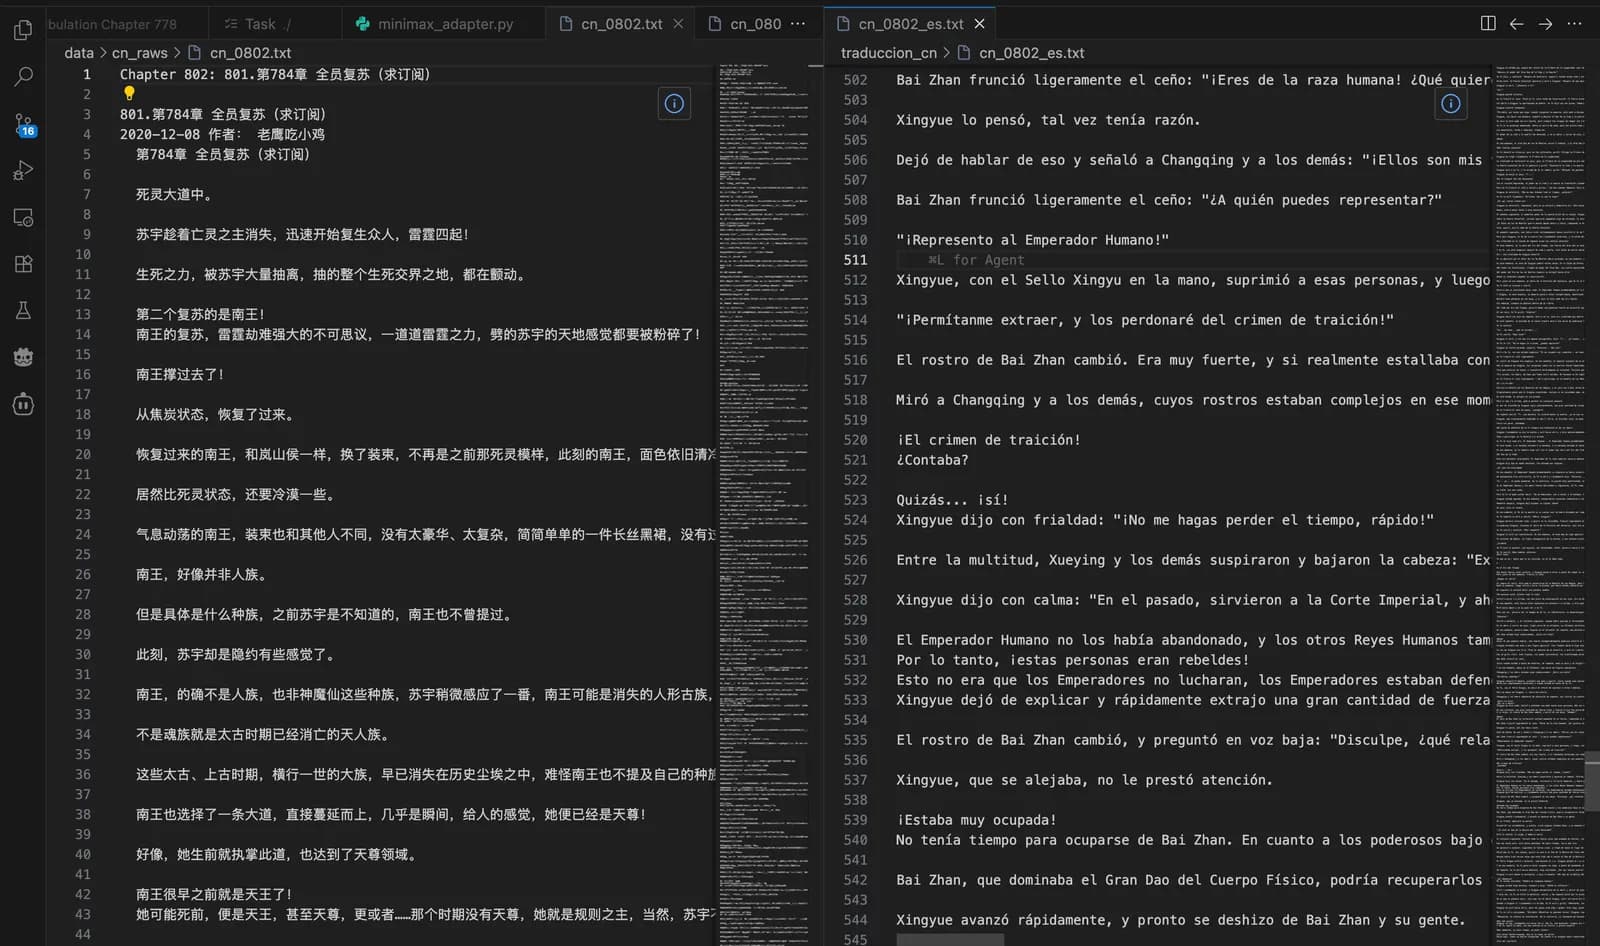Viewport: 1600px width, 946px height.
Task: Click the horizontal scrollbar thumb in right editor
Action: 950,940
